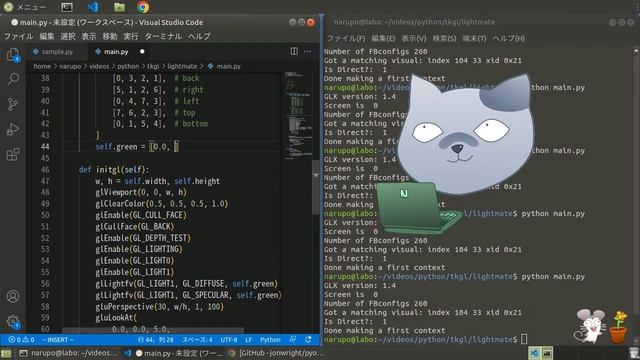Open the Extensions view

[13, 154]
